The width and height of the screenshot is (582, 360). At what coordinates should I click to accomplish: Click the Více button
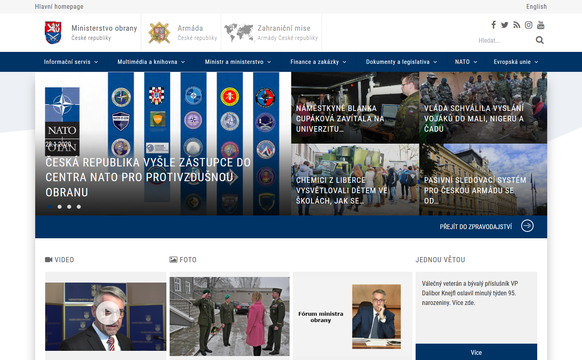pyautogui.click(x=476, y=352)
